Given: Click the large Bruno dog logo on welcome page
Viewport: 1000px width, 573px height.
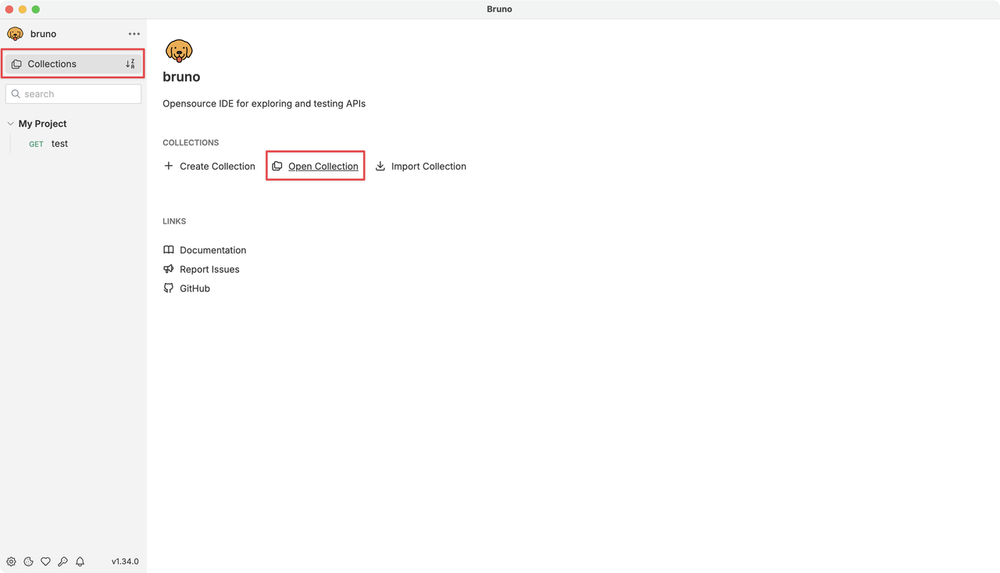Looking at the screenshot, I should pyautogui.click(x=179, y=51).
